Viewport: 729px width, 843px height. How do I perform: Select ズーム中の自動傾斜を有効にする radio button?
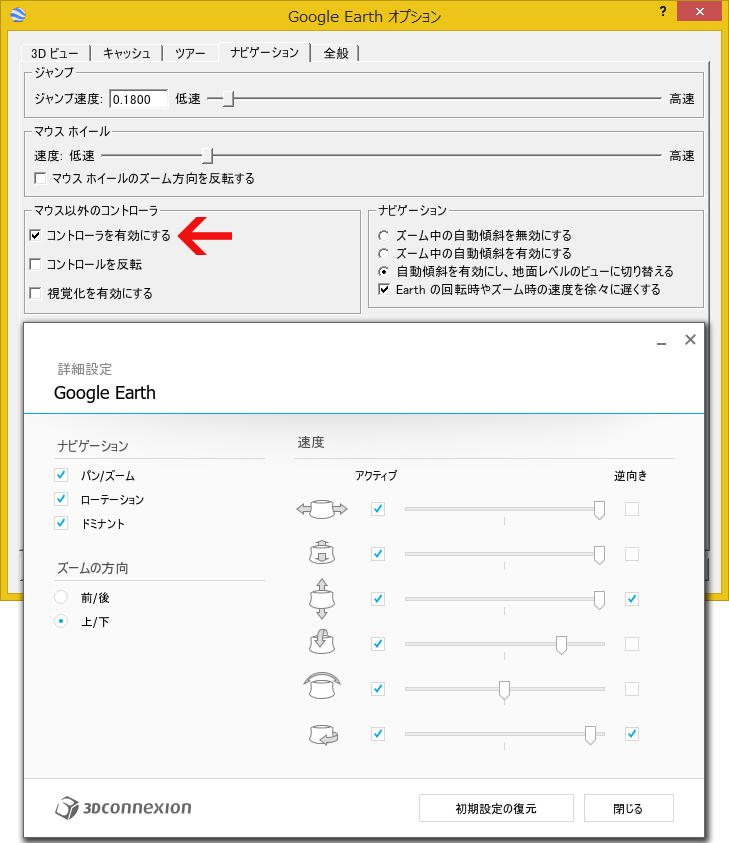tap(383, 253)
